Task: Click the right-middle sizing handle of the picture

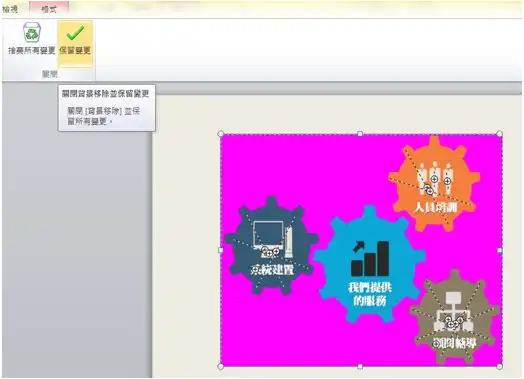Action: [x=500, y=250]
